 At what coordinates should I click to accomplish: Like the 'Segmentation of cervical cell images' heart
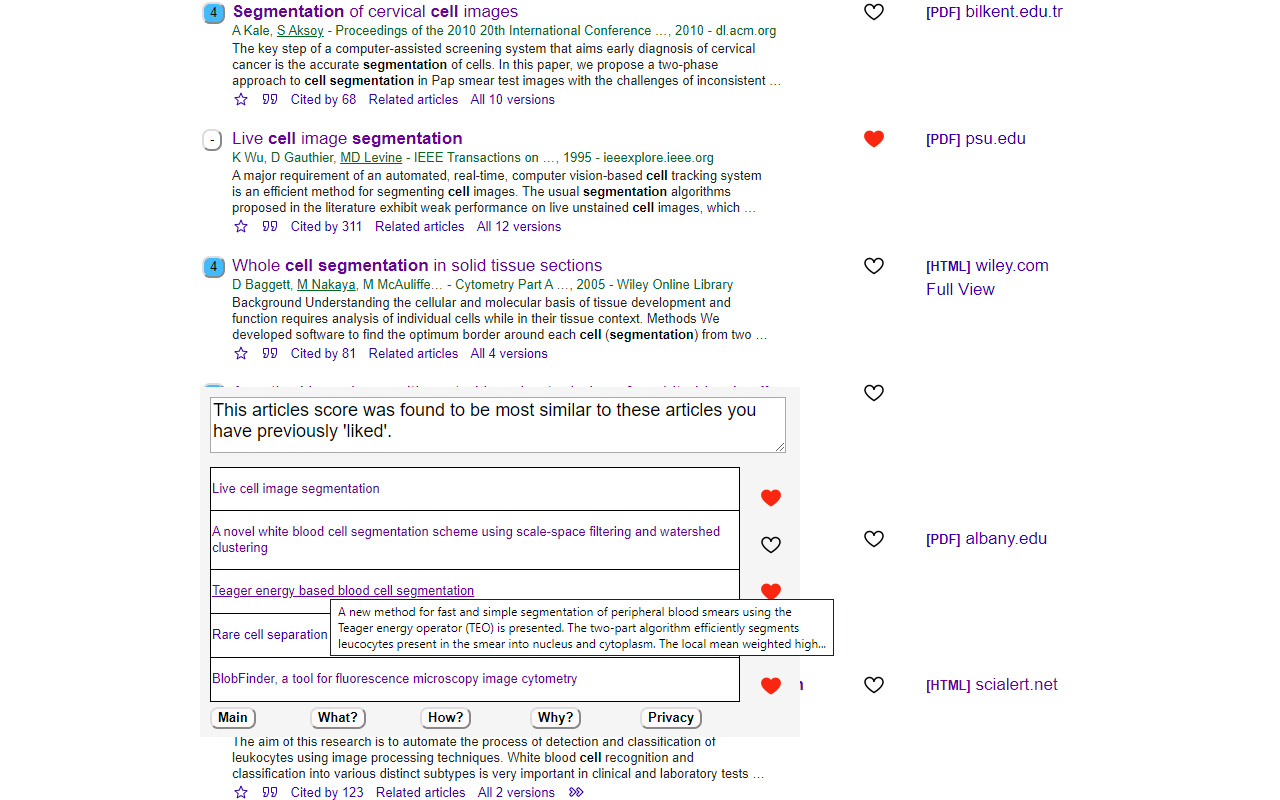pyautogui.click(x=874, y=12)
